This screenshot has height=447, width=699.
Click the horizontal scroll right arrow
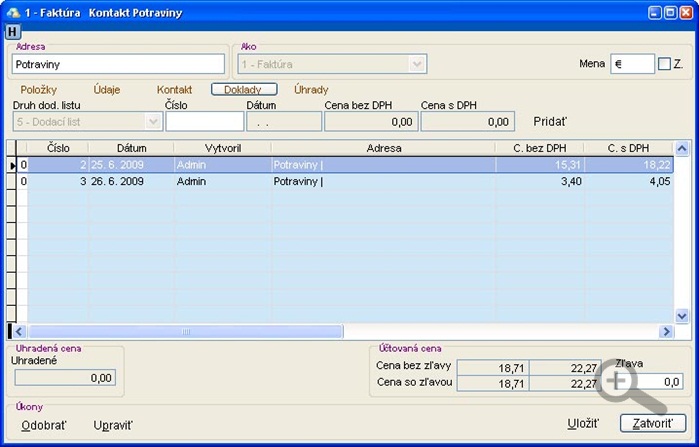(666, 332)
